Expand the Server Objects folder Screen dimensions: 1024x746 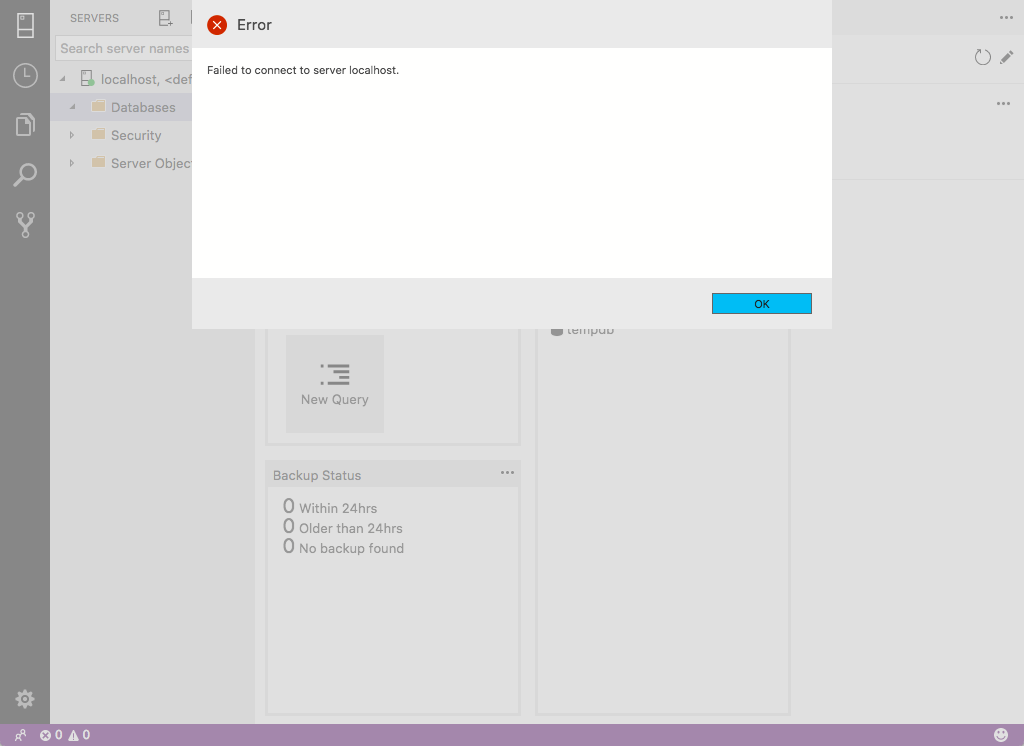(x=71, y=163)
